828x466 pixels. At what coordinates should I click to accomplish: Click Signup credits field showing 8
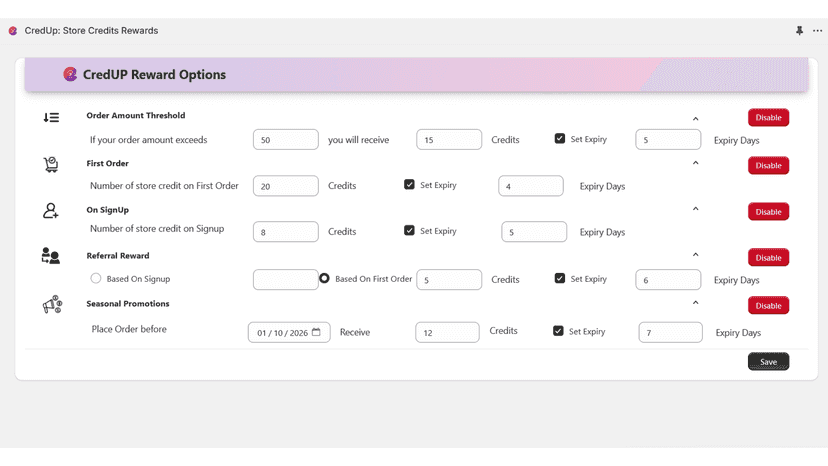point(286,232)
